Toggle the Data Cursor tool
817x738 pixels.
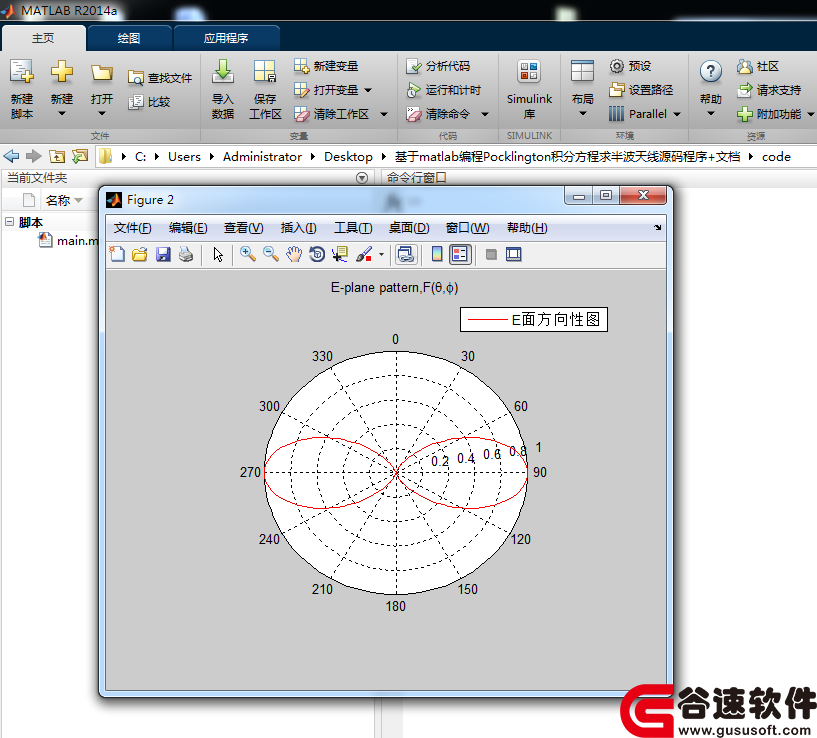[x=340, y=254]
